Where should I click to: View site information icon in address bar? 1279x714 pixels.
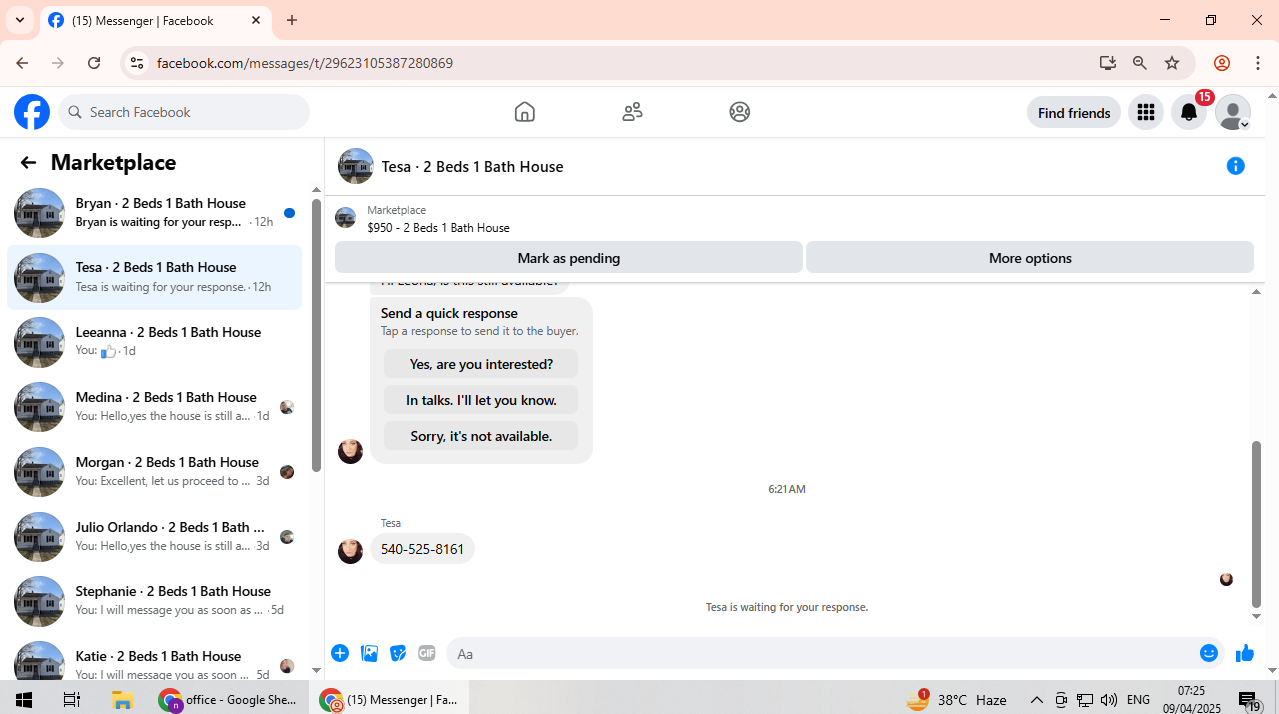tap(137, 63)
